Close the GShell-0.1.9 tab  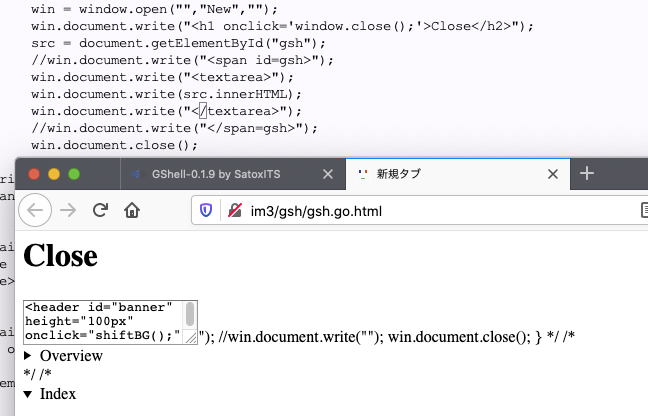(327, 174)
